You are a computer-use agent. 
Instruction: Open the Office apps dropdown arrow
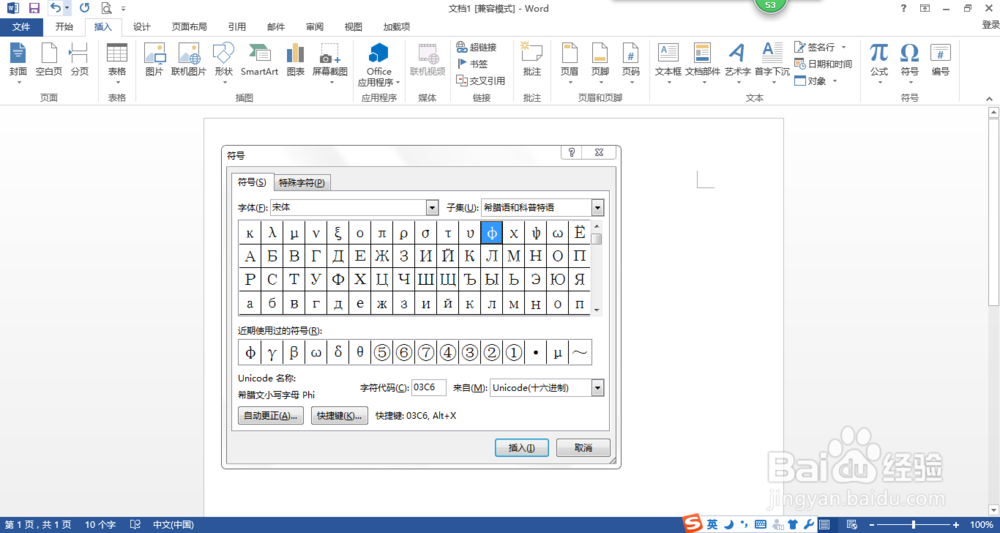397,82
